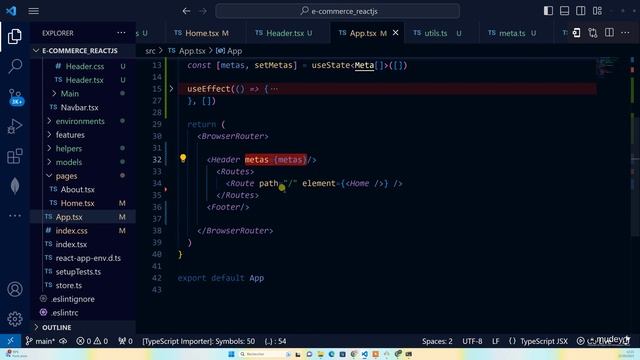Publish changes with the cloud sync icon
Image resolution: width=640 pixels, height=360 pixels.
coord(63,341)
